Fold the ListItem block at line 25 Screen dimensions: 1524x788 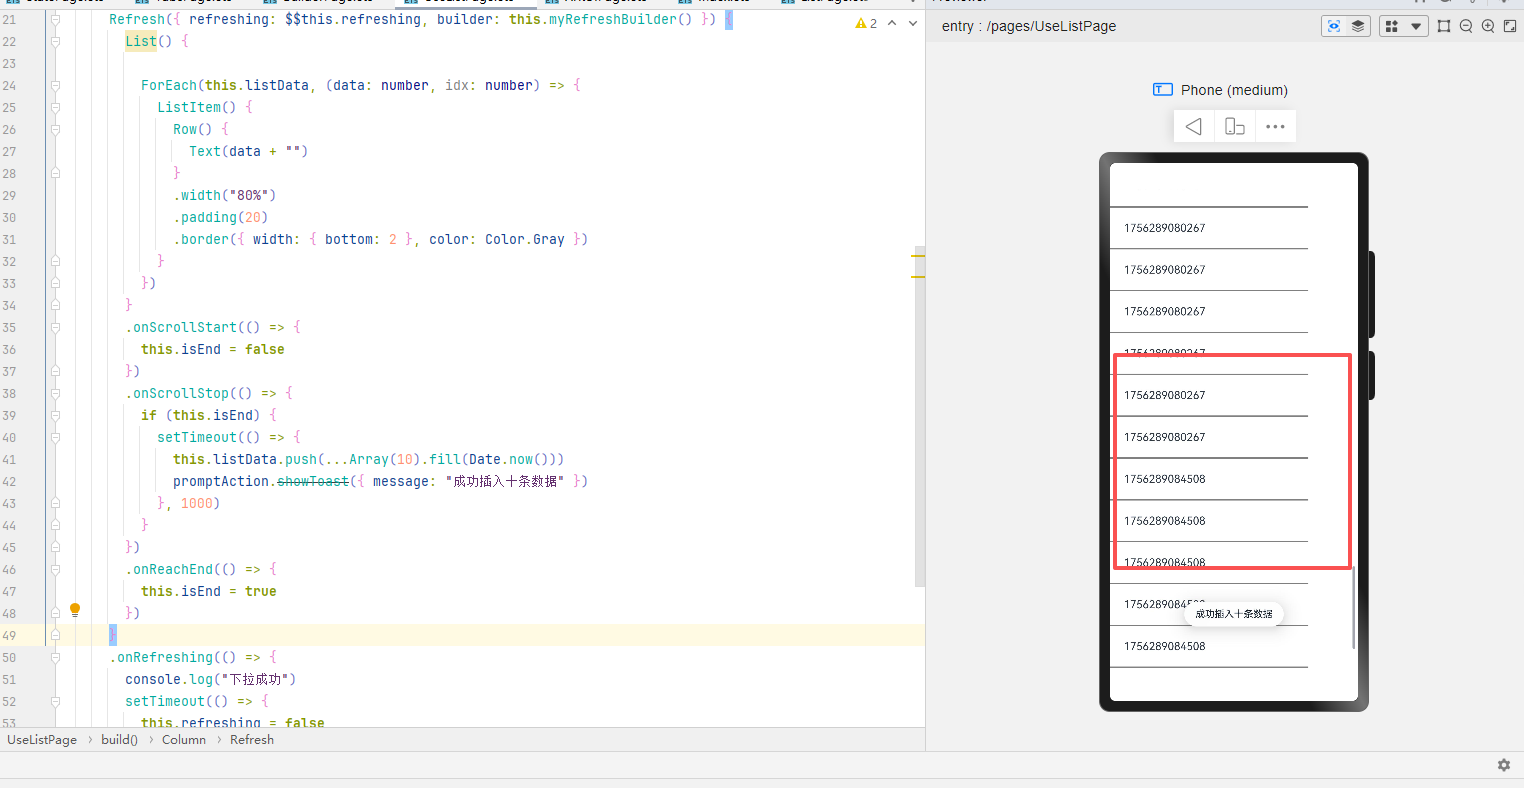coord(55,108)
